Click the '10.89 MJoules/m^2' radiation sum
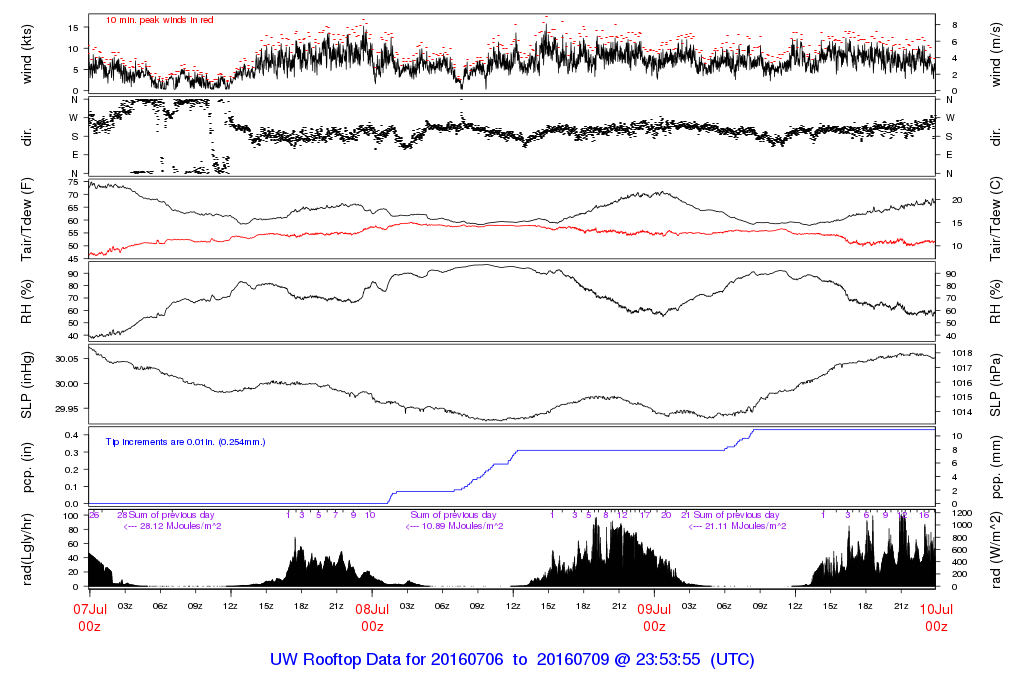This screenshot has width=1024, height=700. coord(463,526)
